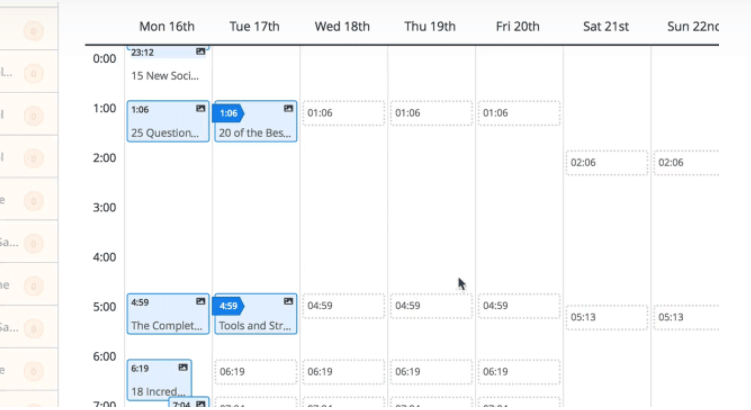Screen dimensions: 751x410
Task: Open the "18 Incred..." post on Monday
Action: tap(158, 391)
